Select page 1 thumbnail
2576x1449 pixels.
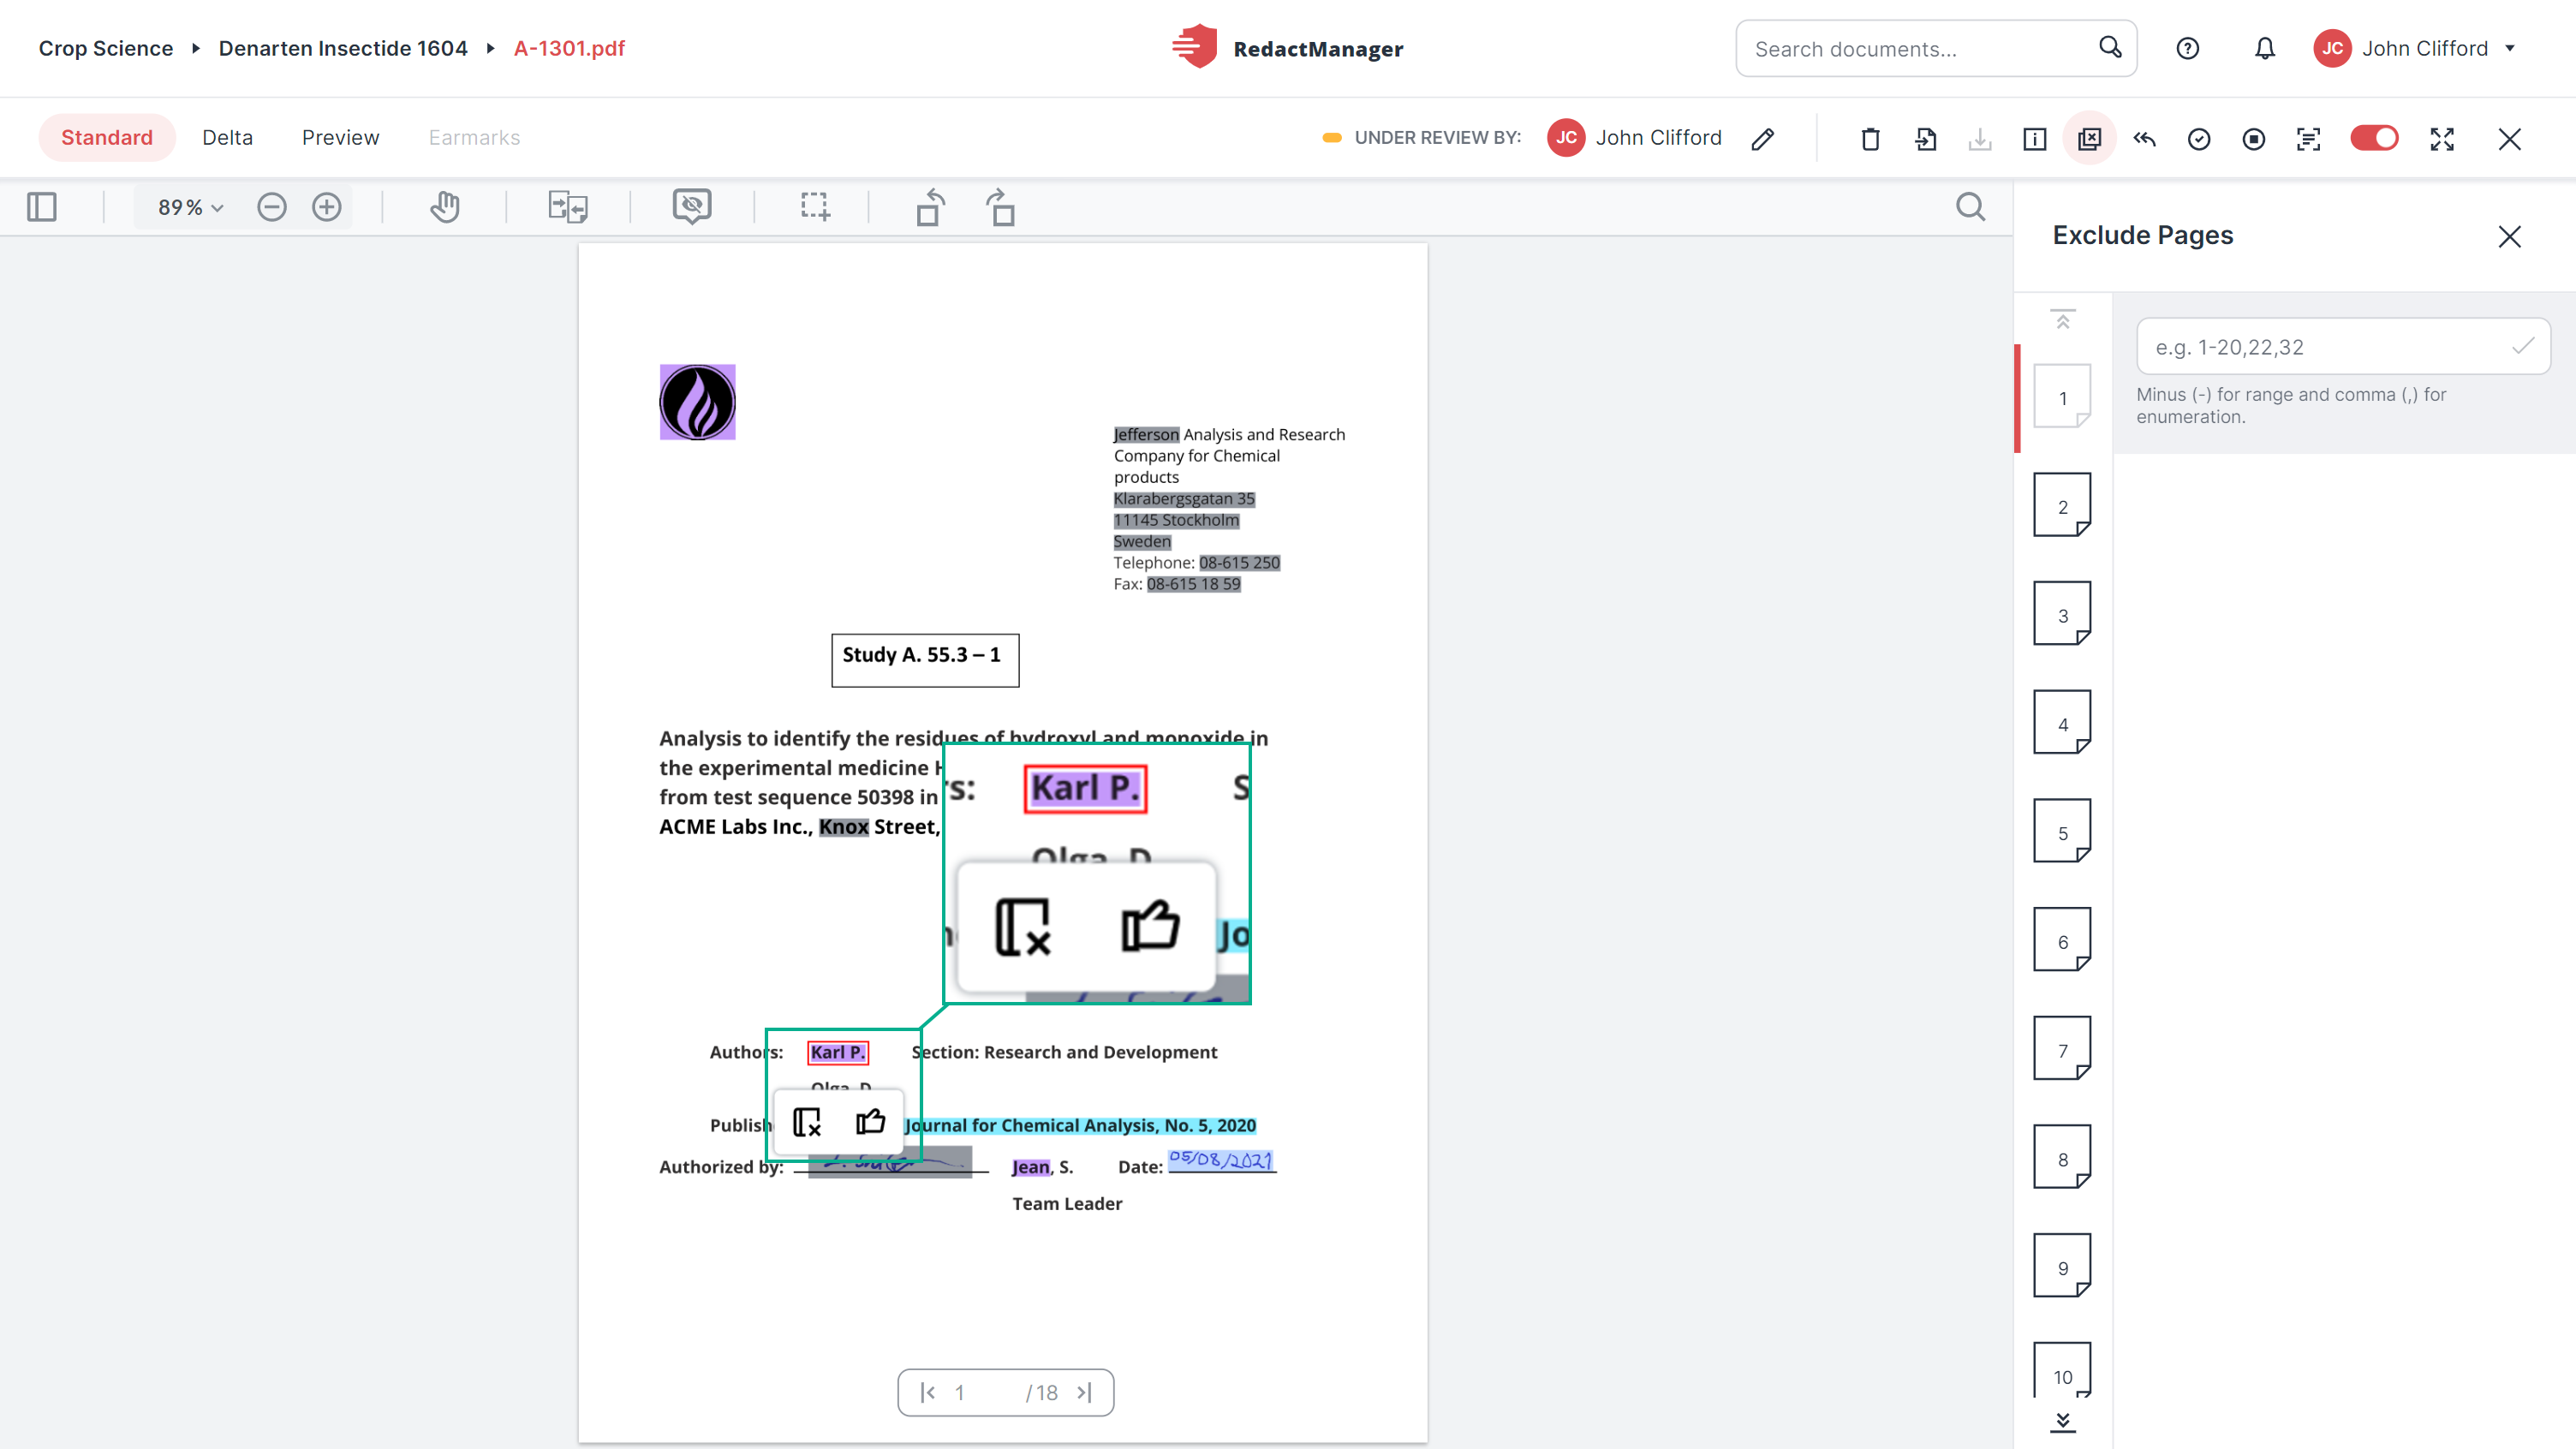2063,397
